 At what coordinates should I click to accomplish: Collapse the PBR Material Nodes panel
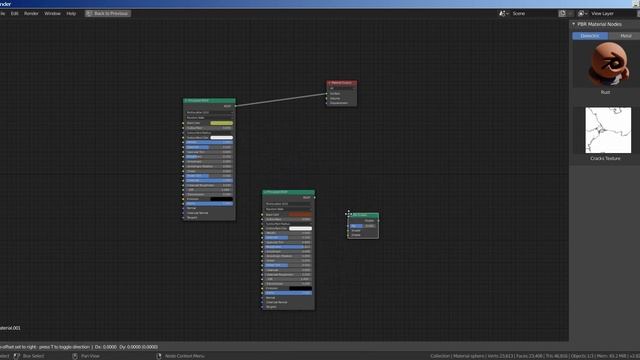573,24
